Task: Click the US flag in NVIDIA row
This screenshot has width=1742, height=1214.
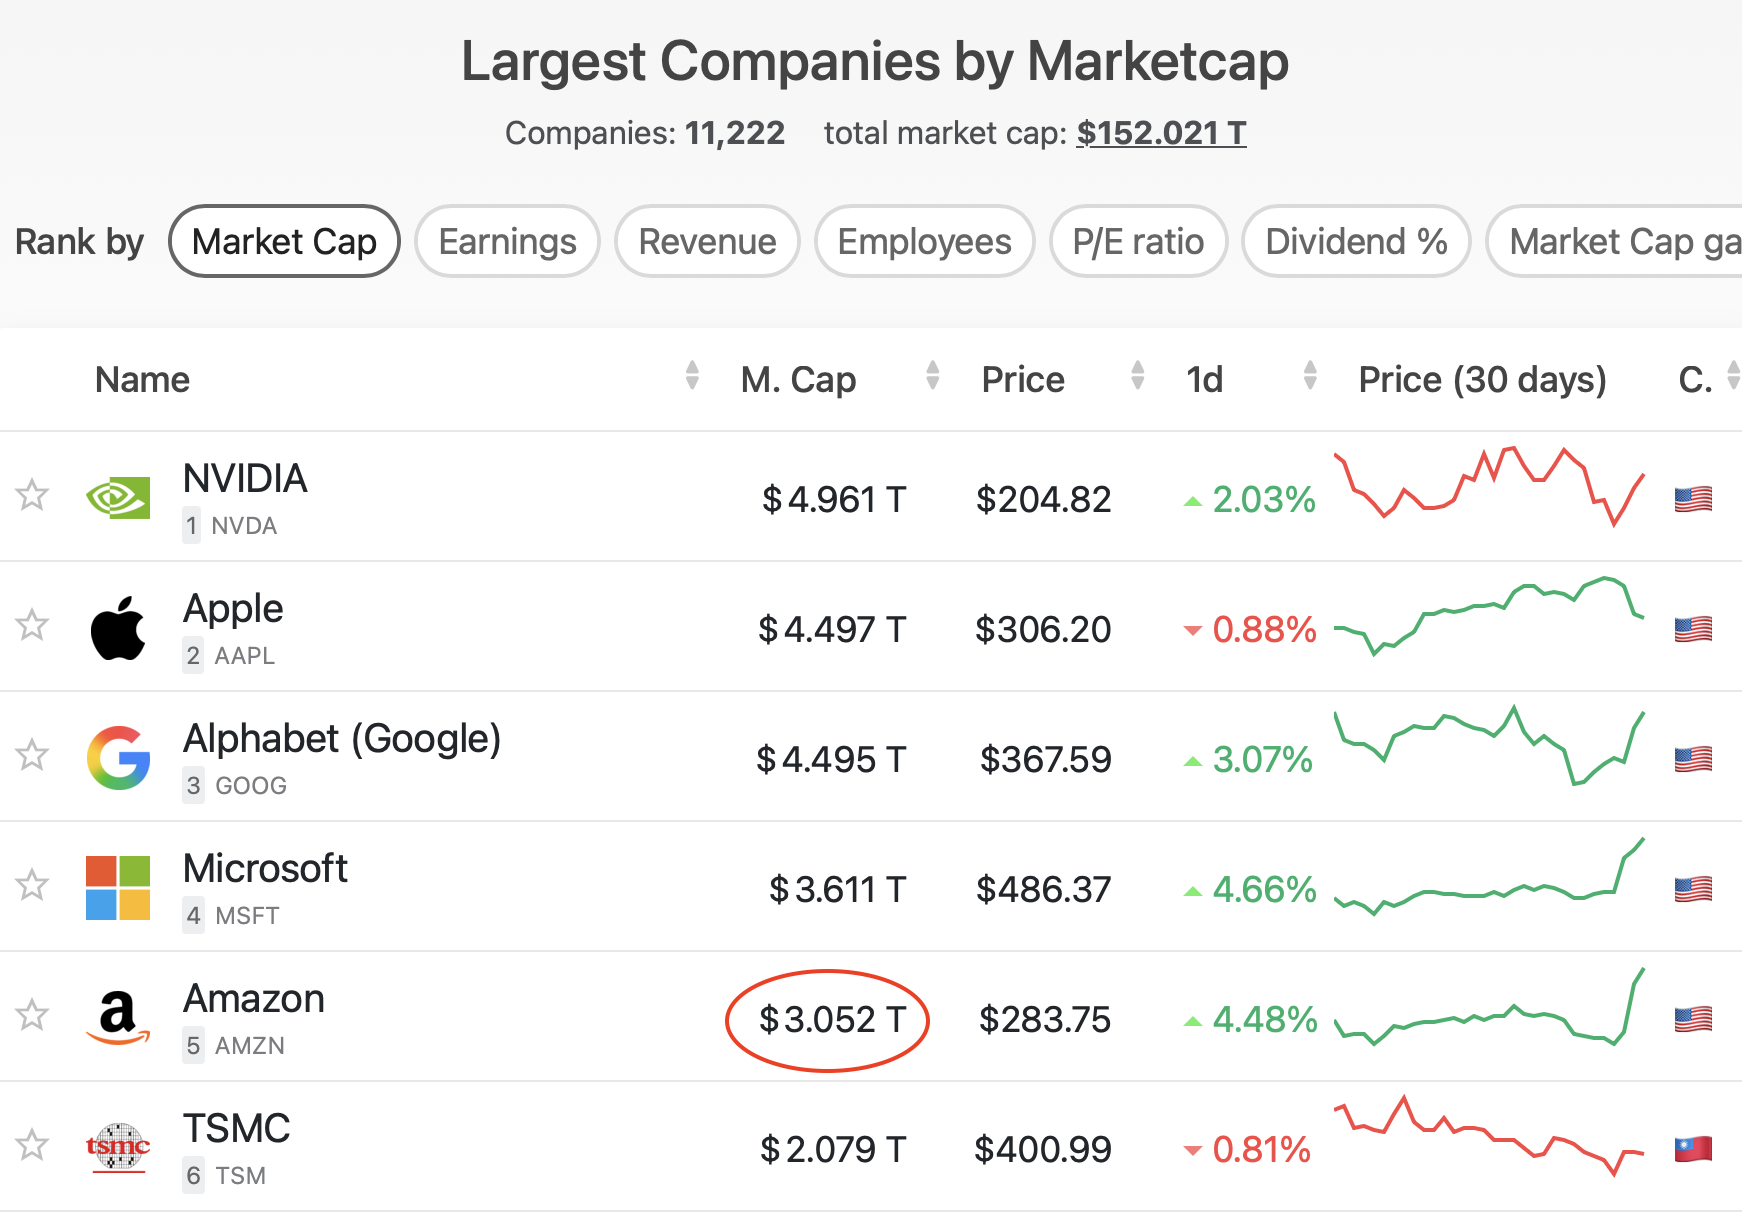Action: 1693,499
